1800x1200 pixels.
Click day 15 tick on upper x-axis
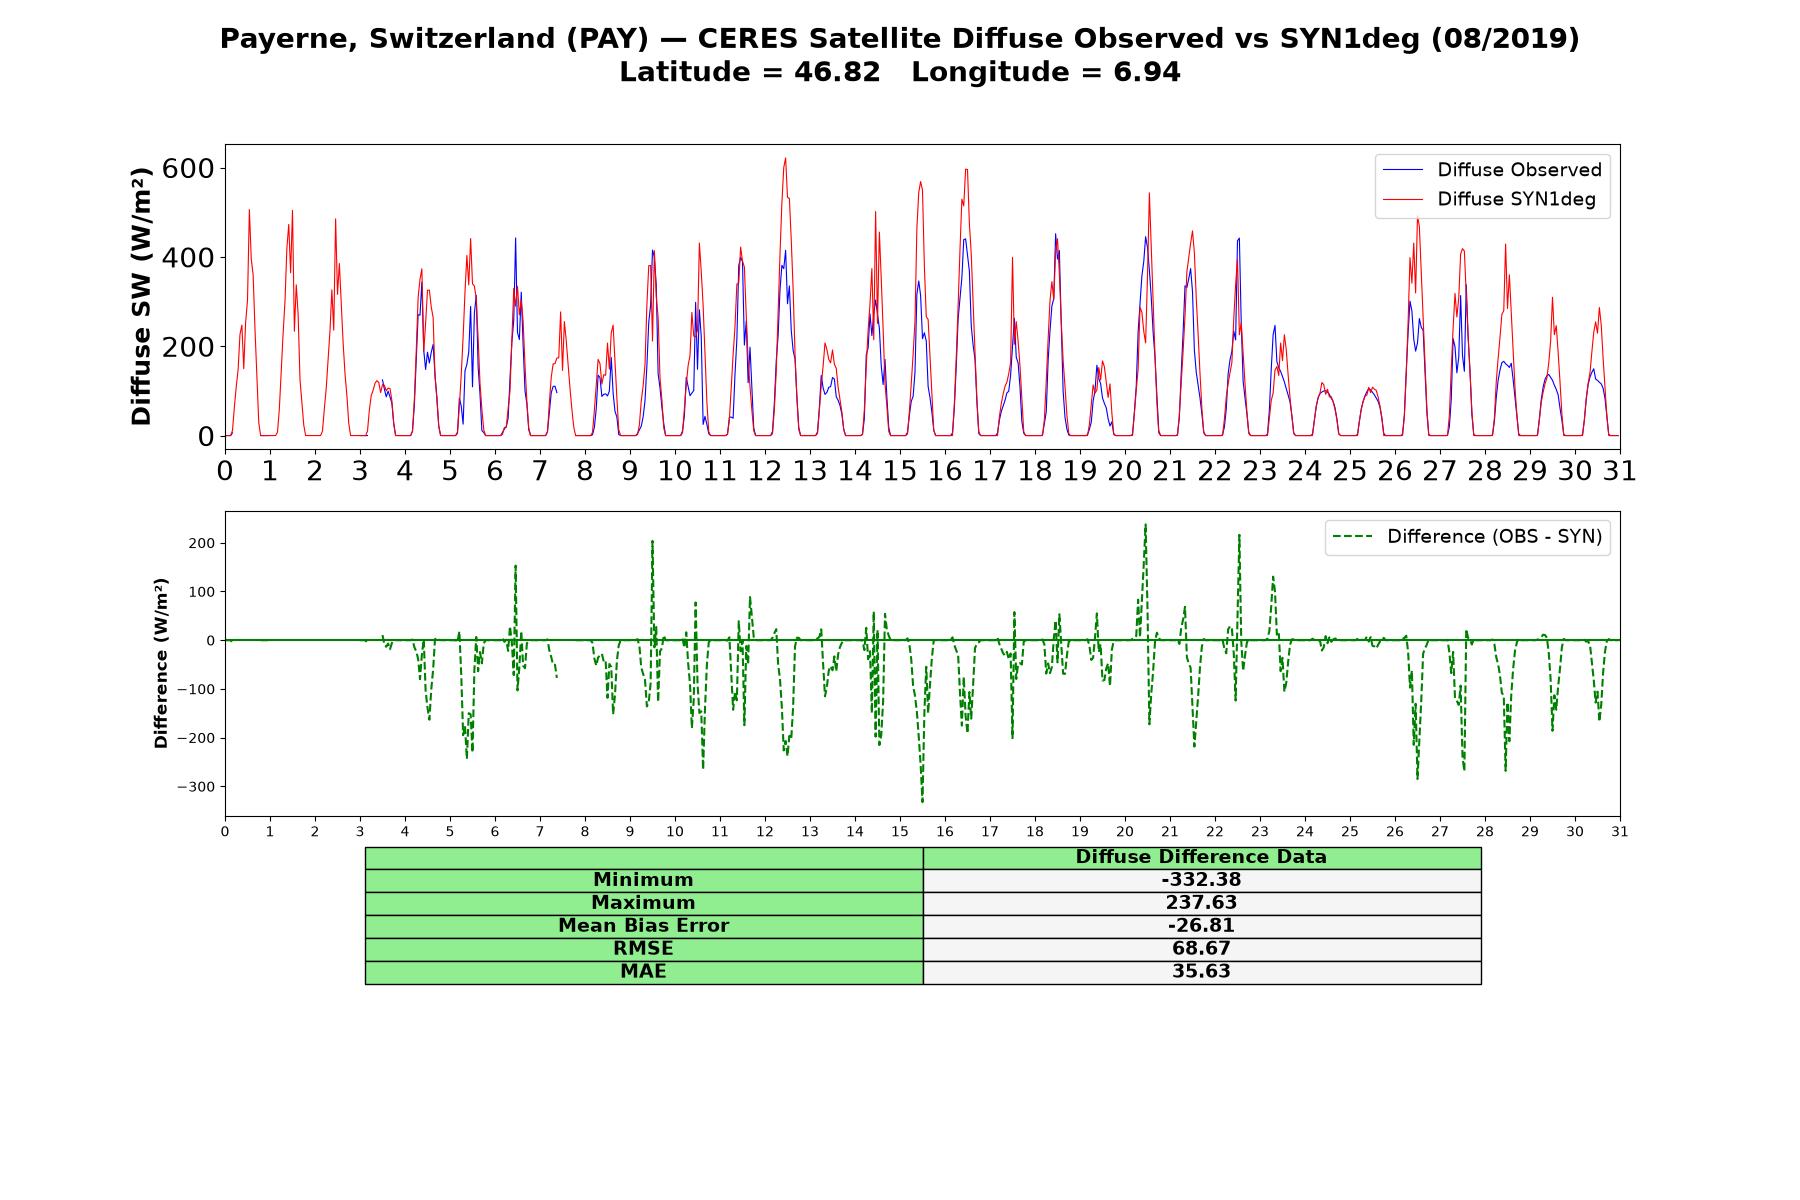899,471
